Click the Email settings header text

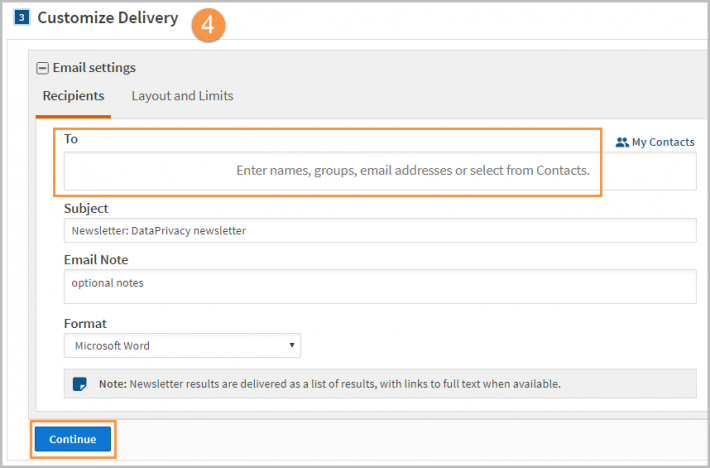tap(94, 68)
